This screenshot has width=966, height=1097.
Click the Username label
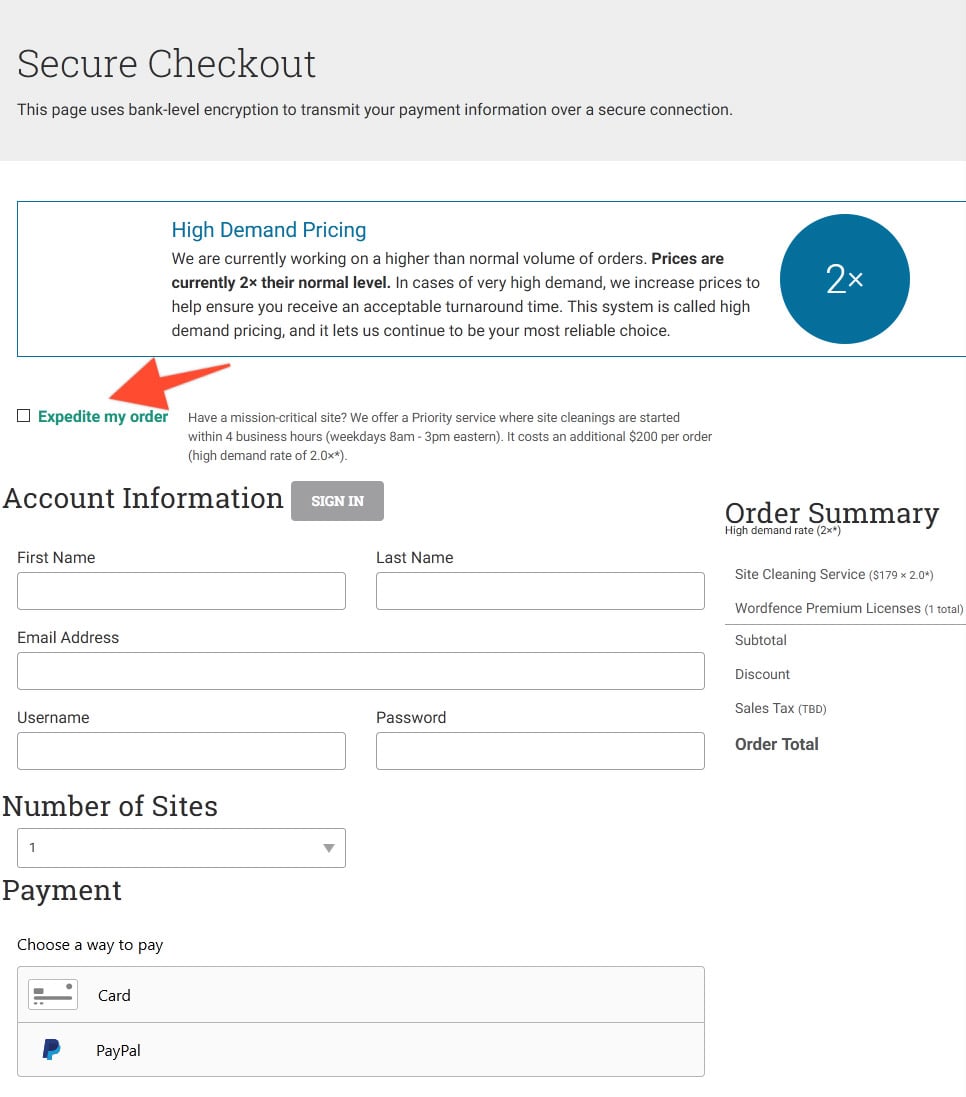53,717
